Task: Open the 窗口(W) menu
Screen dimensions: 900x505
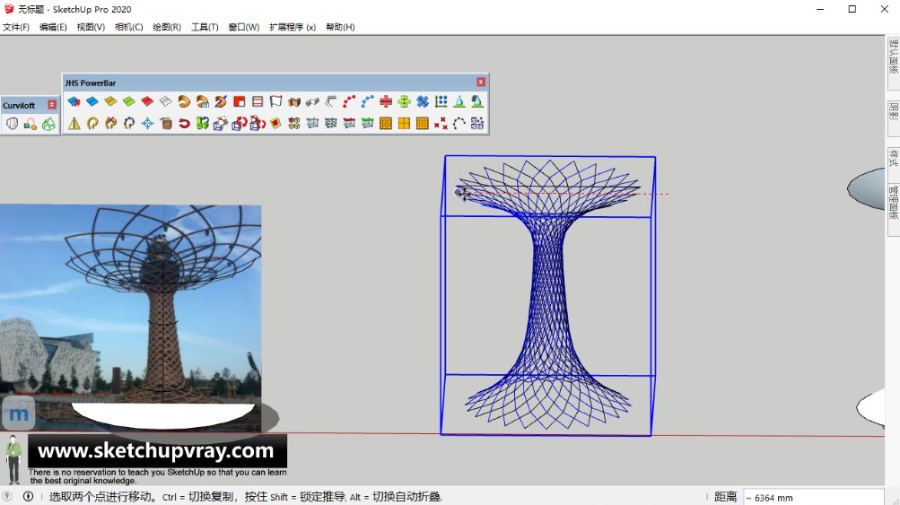Action: pyautogui.click(x=243, y=27)
